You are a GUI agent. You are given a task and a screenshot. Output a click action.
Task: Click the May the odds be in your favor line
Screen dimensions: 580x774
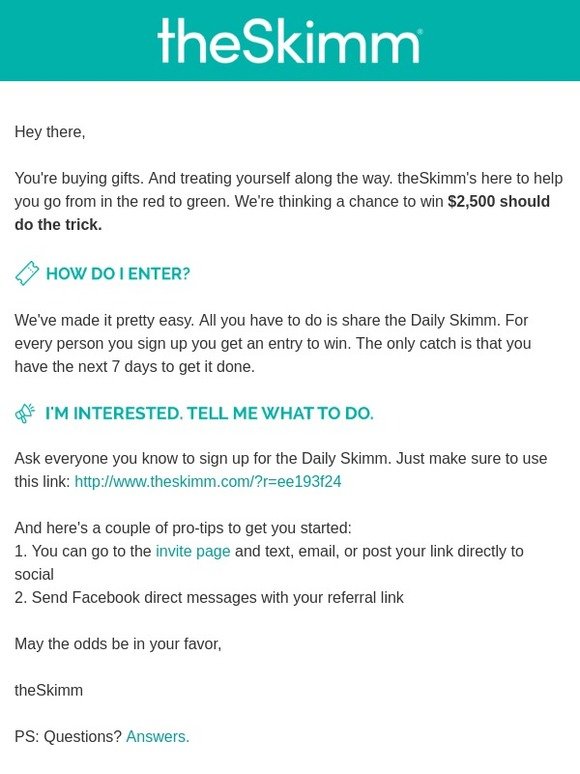click(x=118, y=644)
